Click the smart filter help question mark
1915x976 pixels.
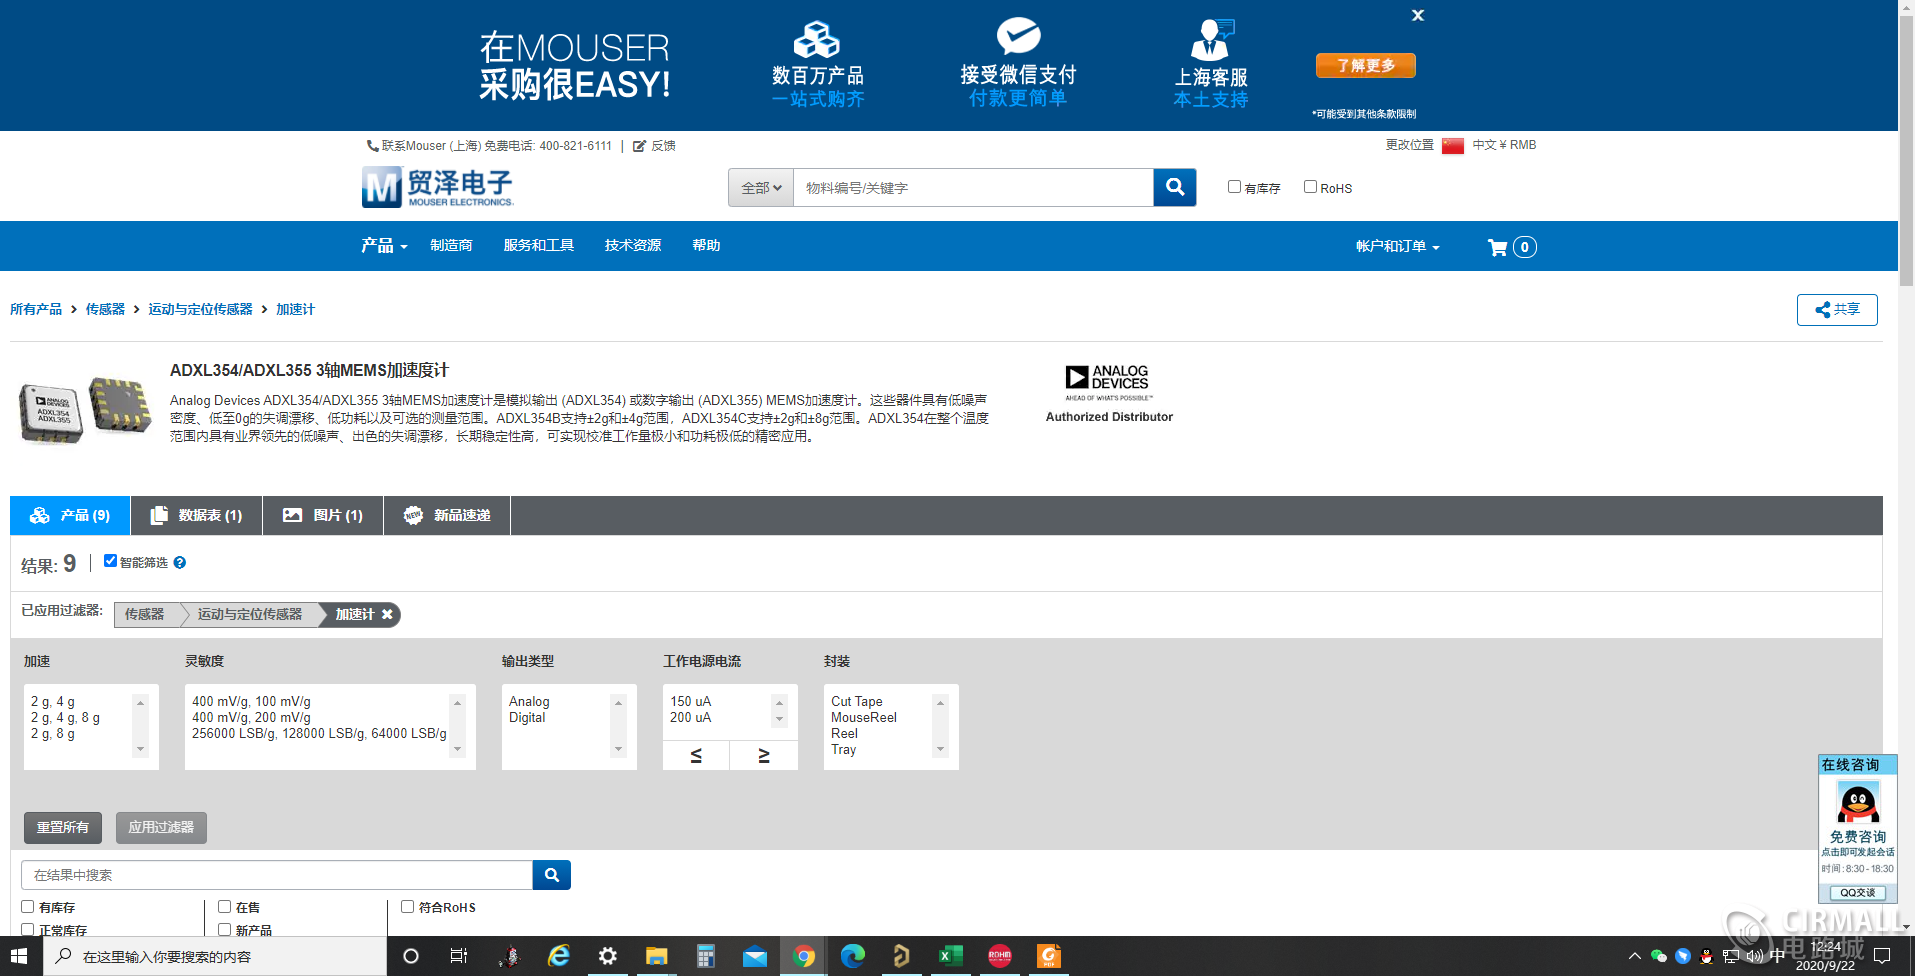coord(180,563)
